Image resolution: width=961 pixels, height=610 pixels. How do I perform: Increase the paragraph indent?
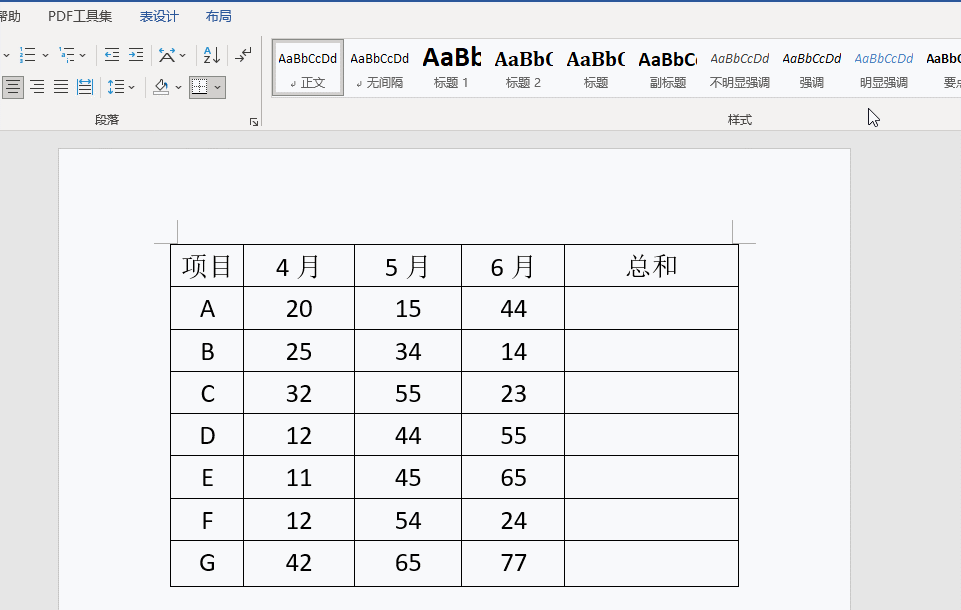tap(136, 55)
